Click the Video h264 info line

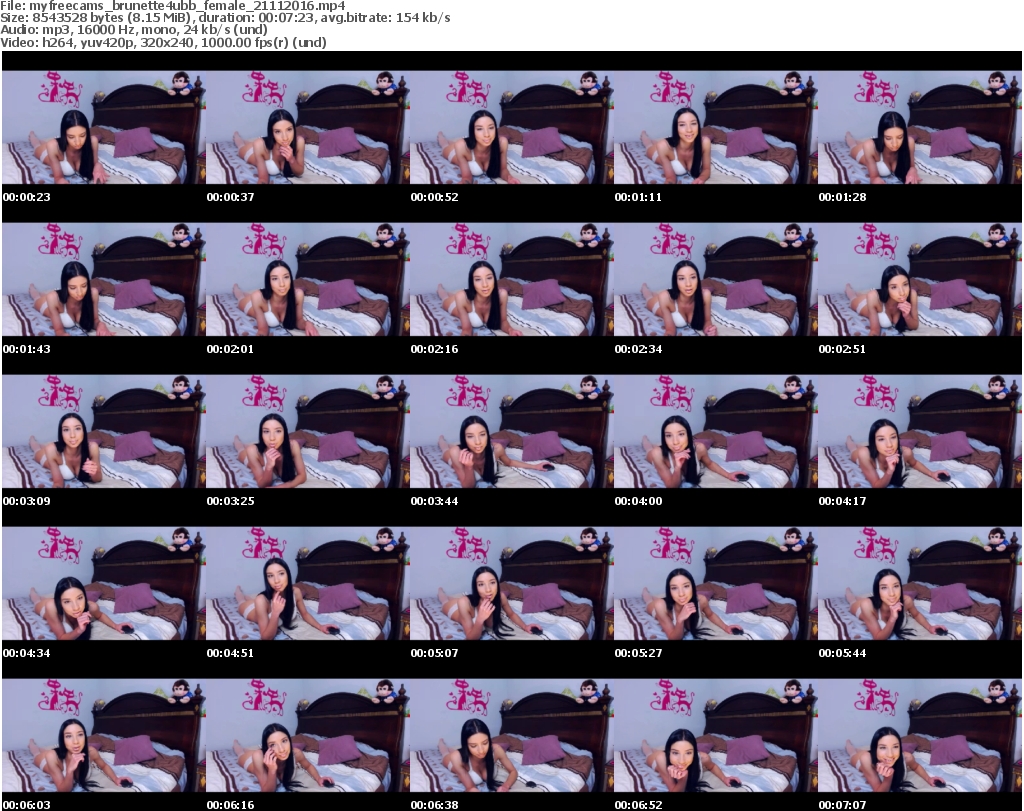pos(163,42)
